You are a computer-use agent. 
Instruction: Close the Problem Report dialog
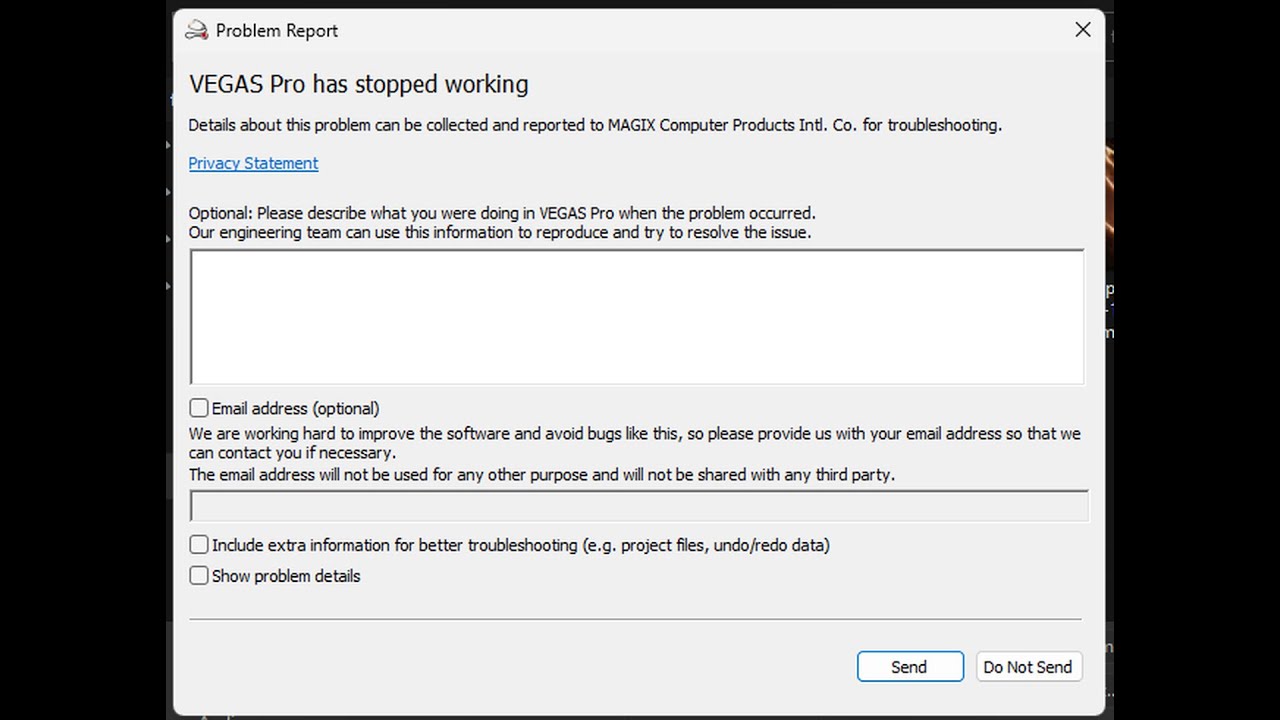point(1083,30)
